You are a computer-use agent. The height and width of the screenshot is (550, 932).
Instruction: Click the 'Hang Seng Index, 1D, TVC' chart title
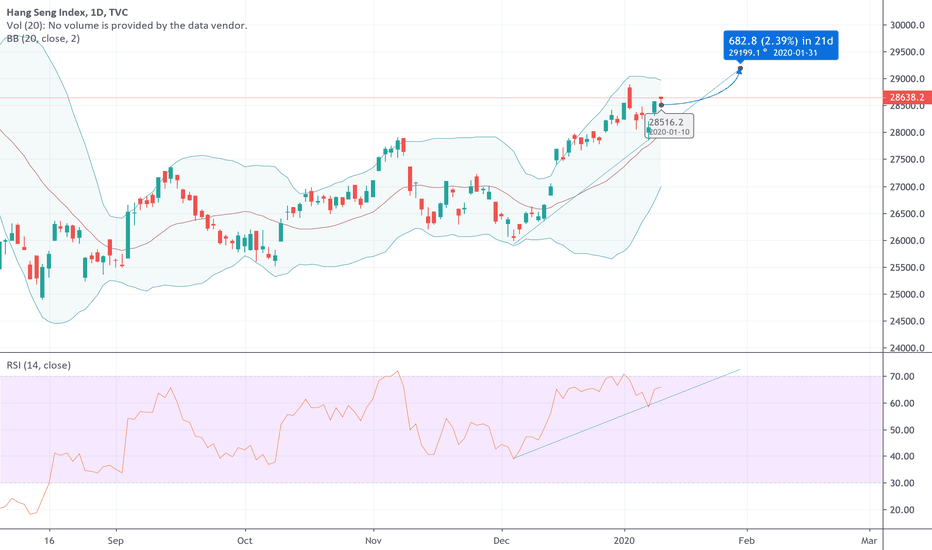[67, 12]
